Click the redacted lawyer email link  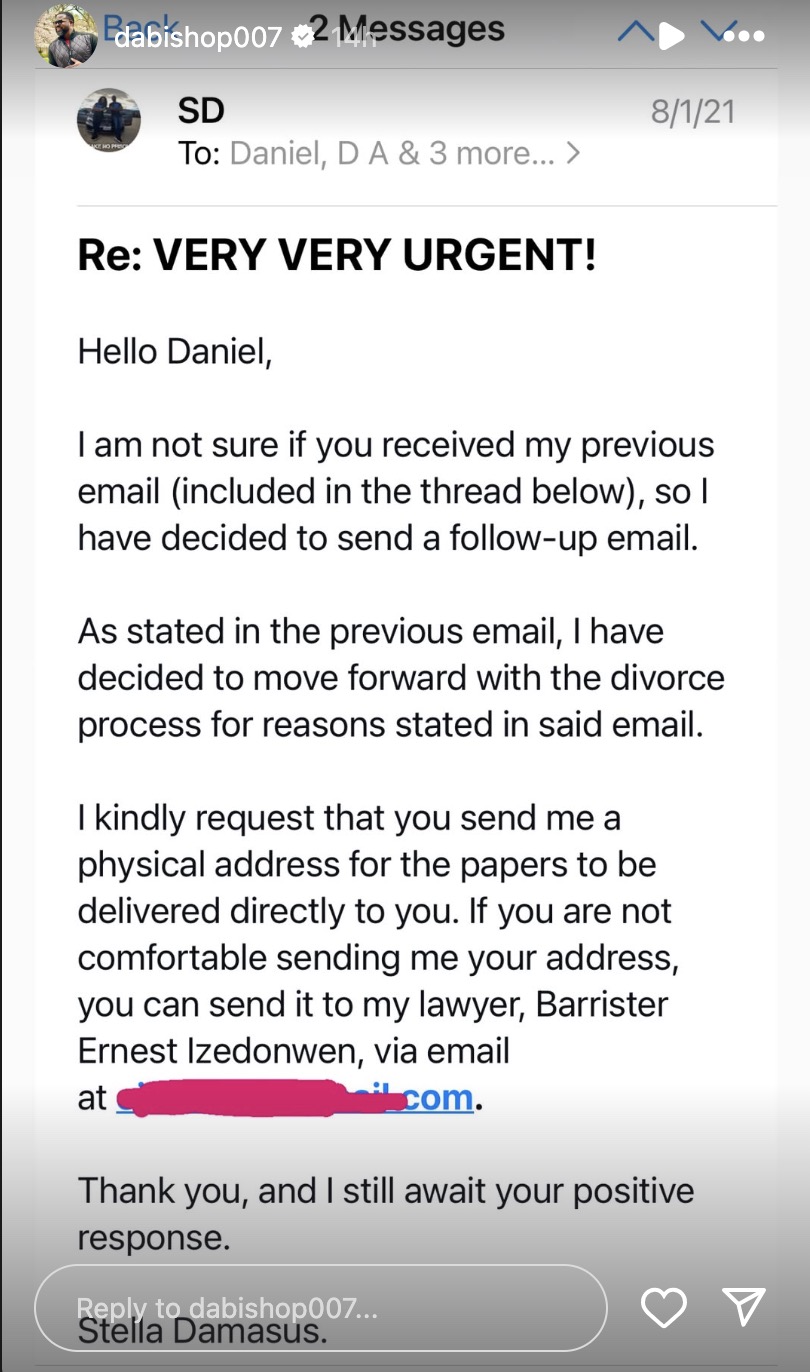295,1097
